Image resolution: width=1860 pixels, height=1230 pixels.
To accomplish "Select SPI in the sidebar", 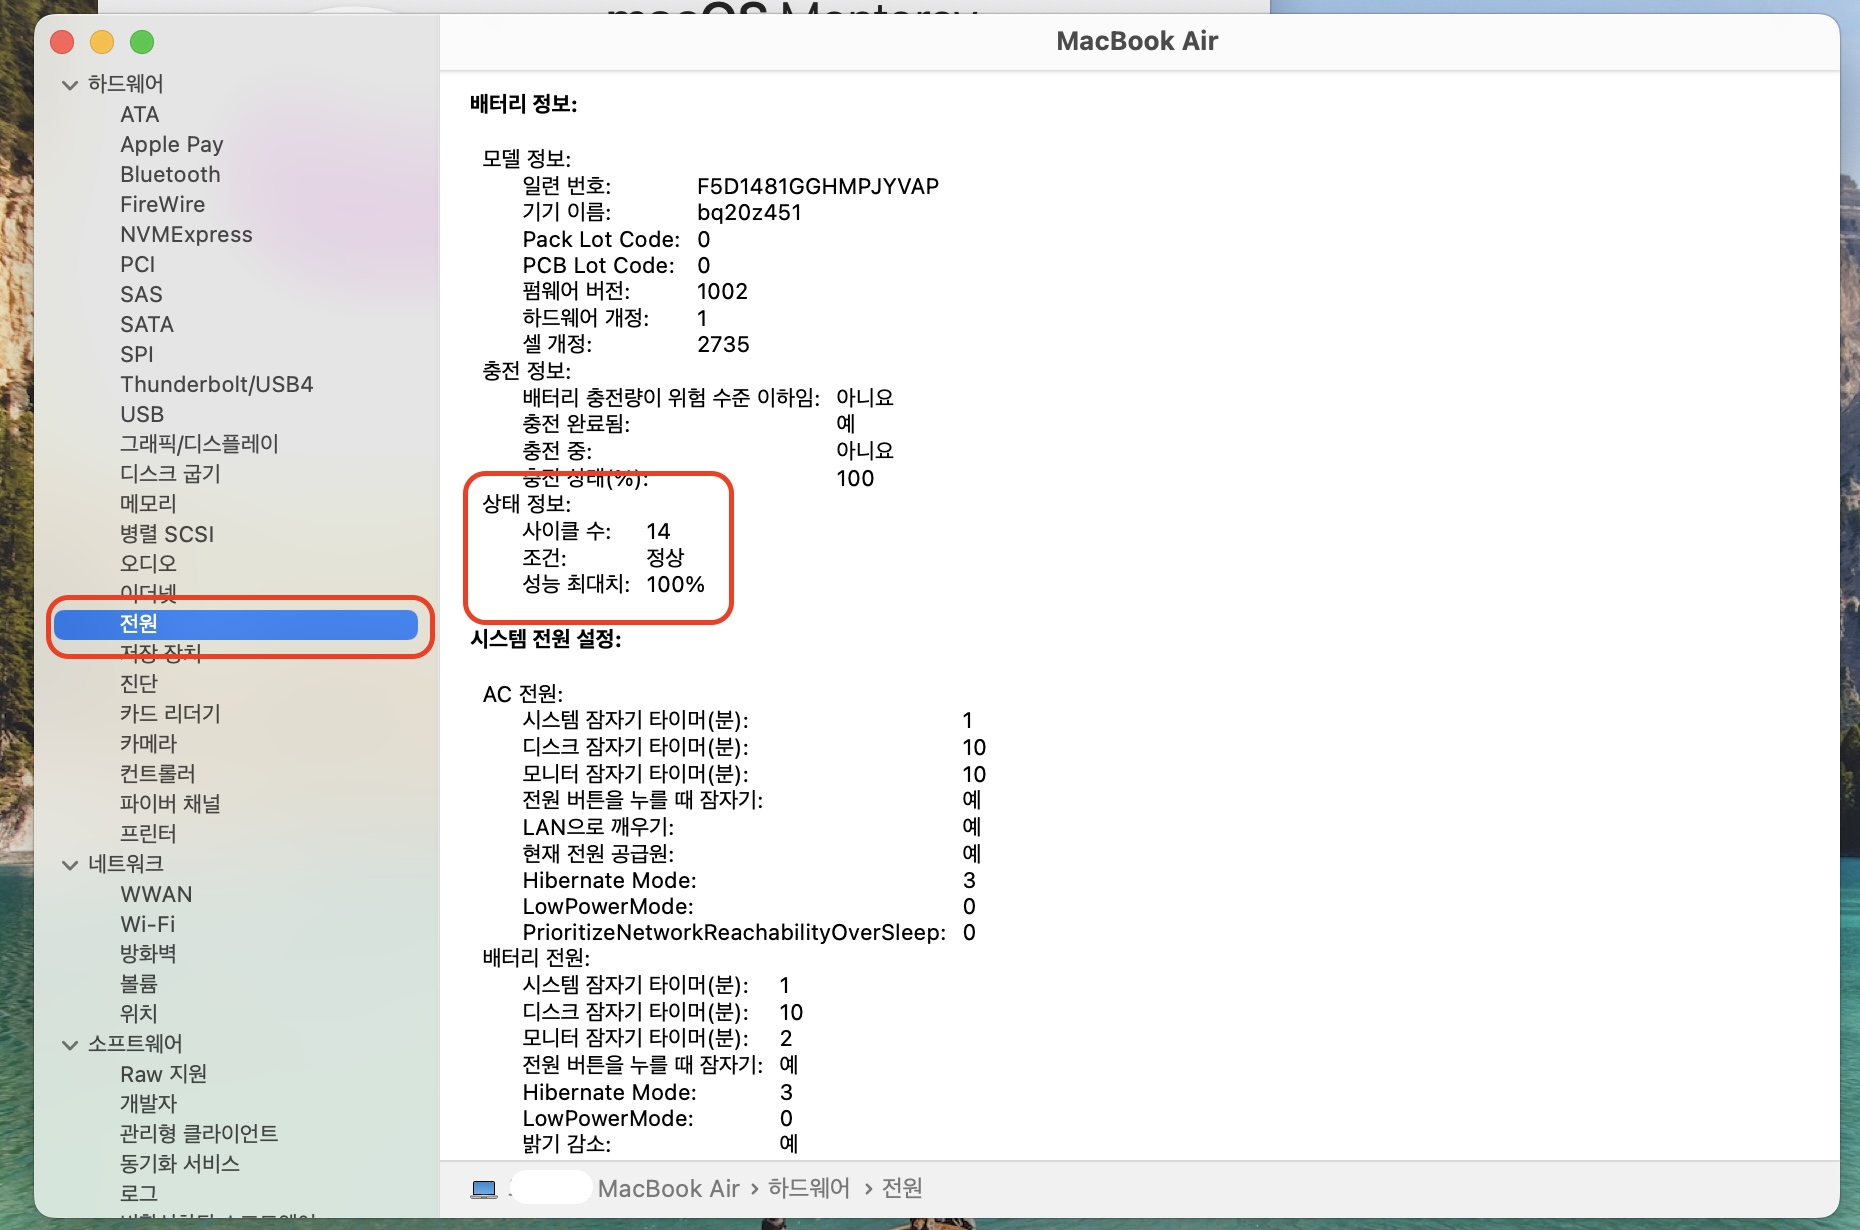I will (x=137, y=354).
